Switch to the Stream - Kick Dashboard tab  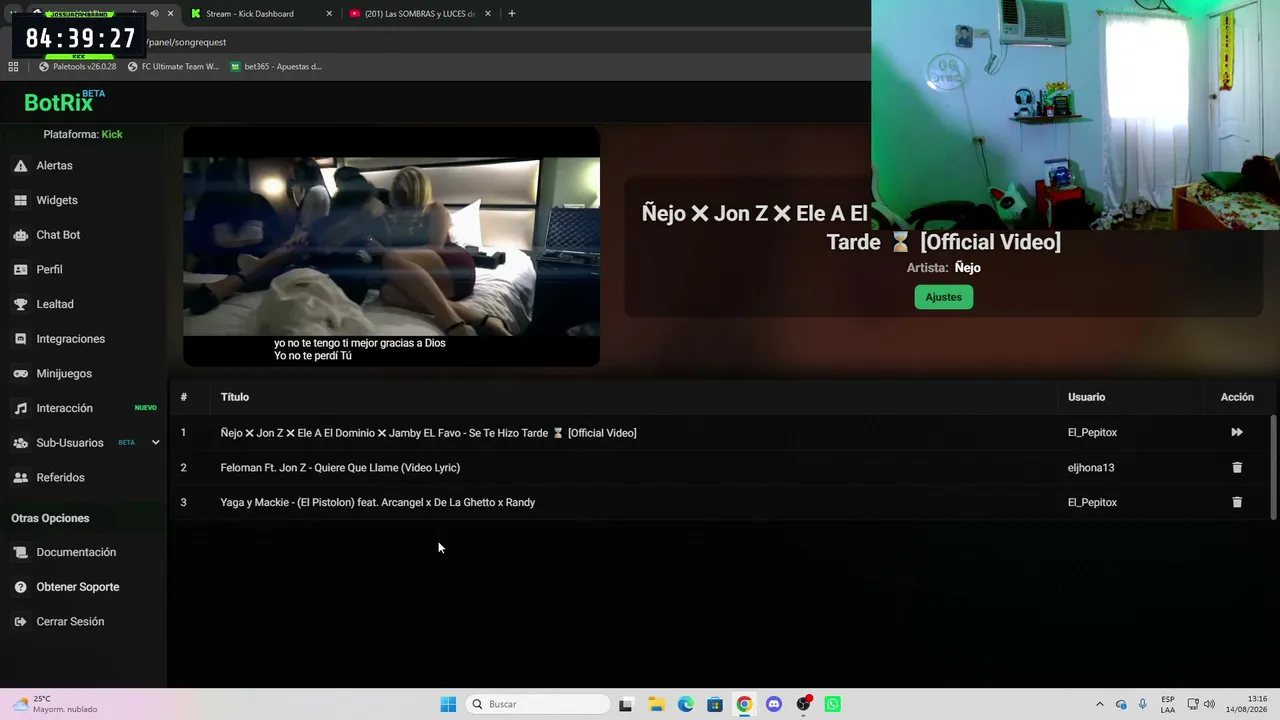click(x=260, y=14)
